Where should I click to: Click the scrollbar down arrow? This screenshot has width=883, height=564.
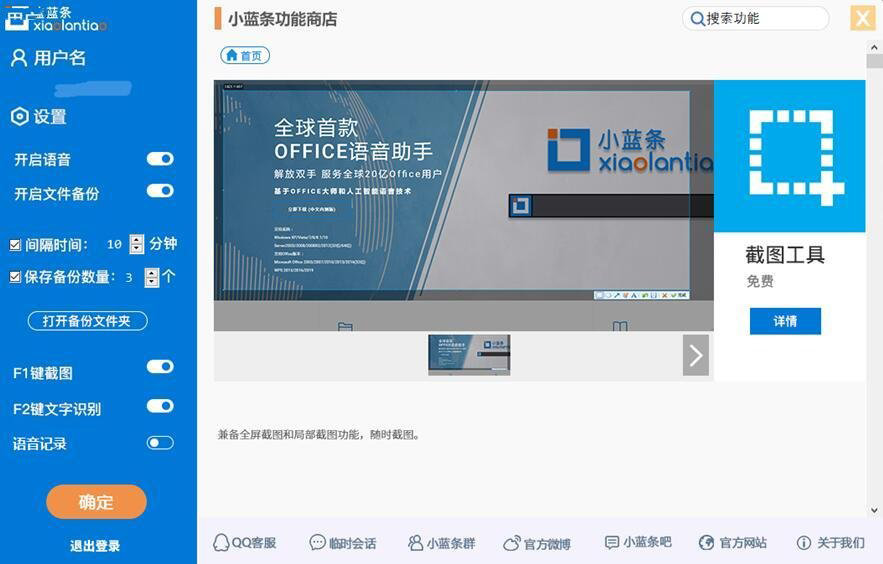coord(874,511)
